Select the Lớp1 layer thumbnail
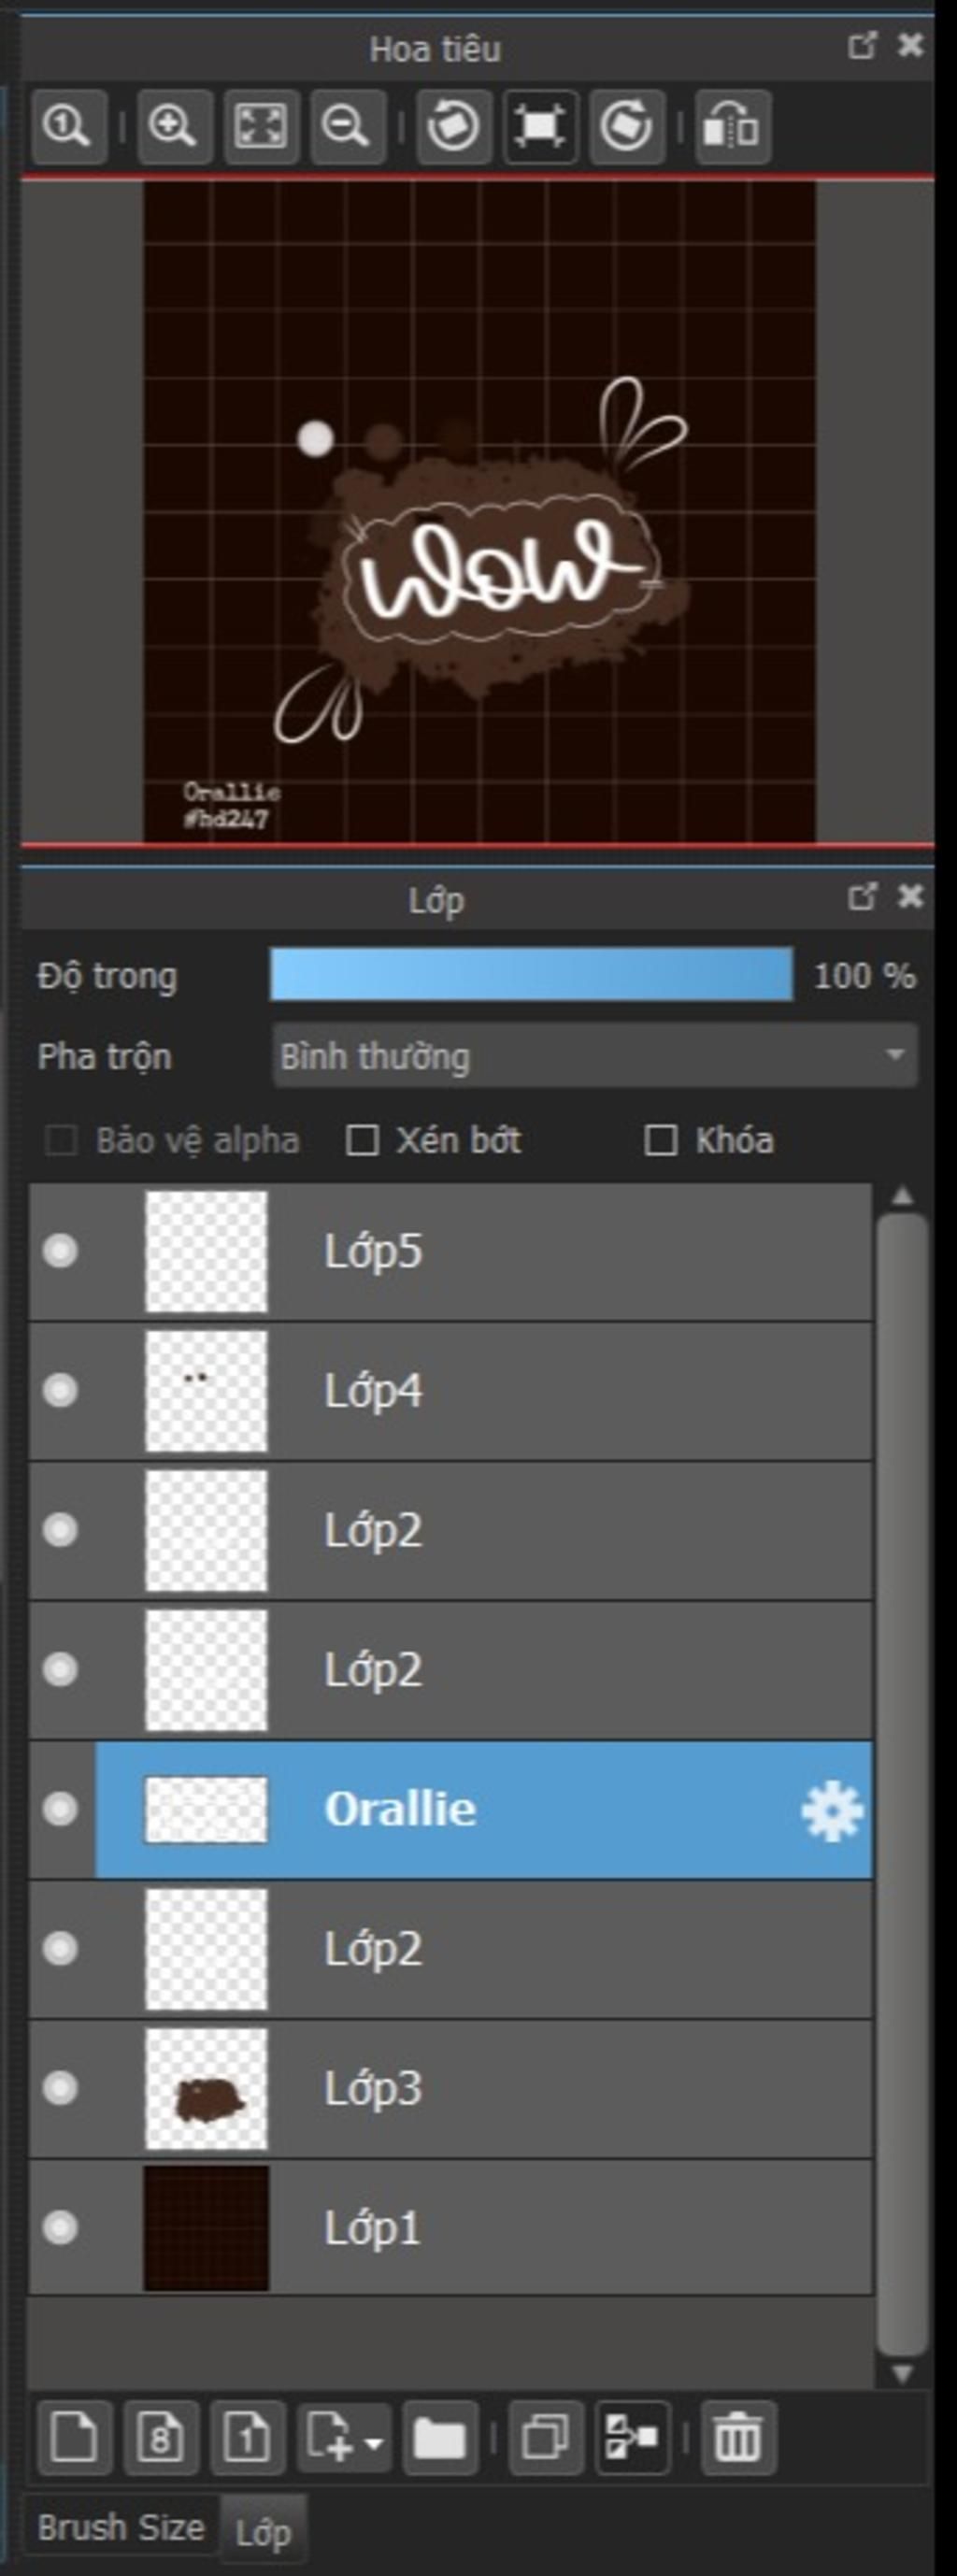Viewport: 957px width, 2576px height. tap(206, 2228)
